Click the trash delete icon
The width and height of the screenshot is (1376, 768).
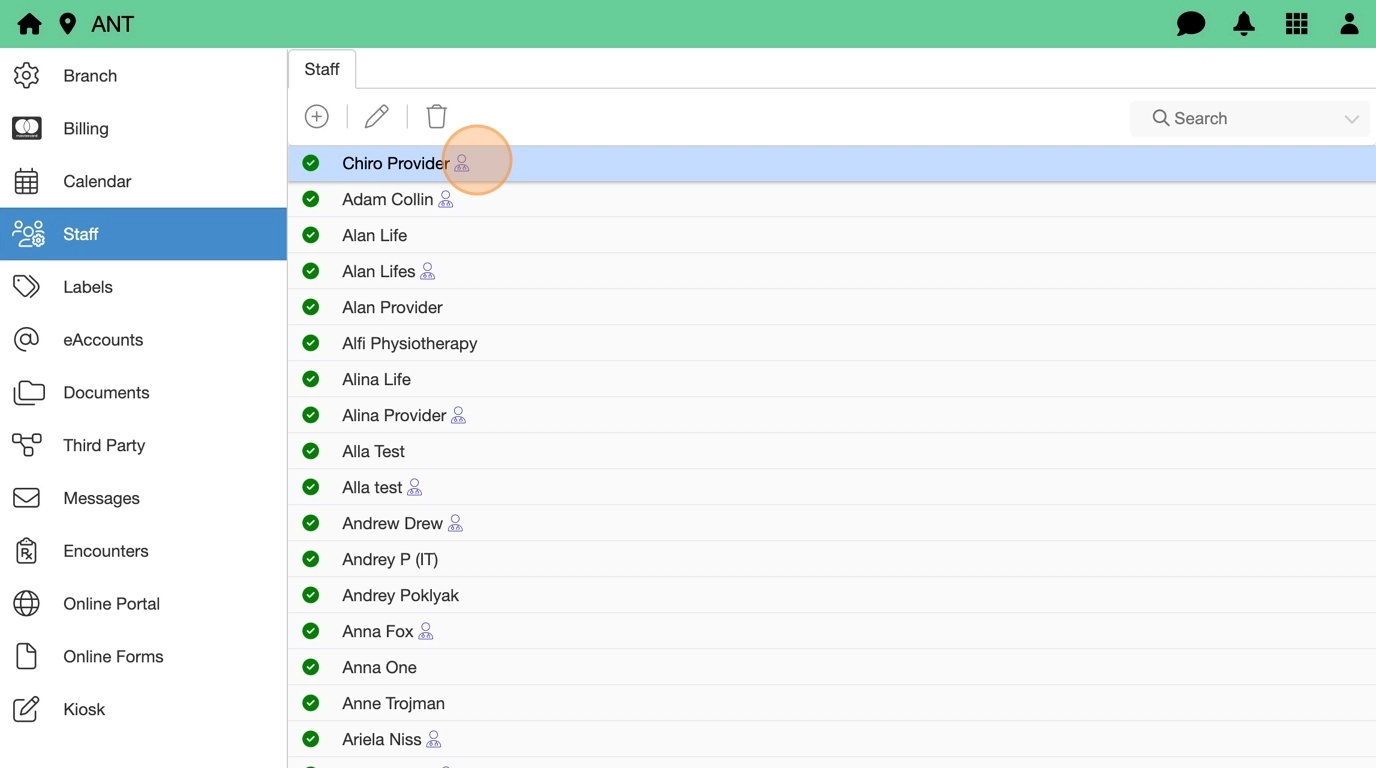[436, 117]
